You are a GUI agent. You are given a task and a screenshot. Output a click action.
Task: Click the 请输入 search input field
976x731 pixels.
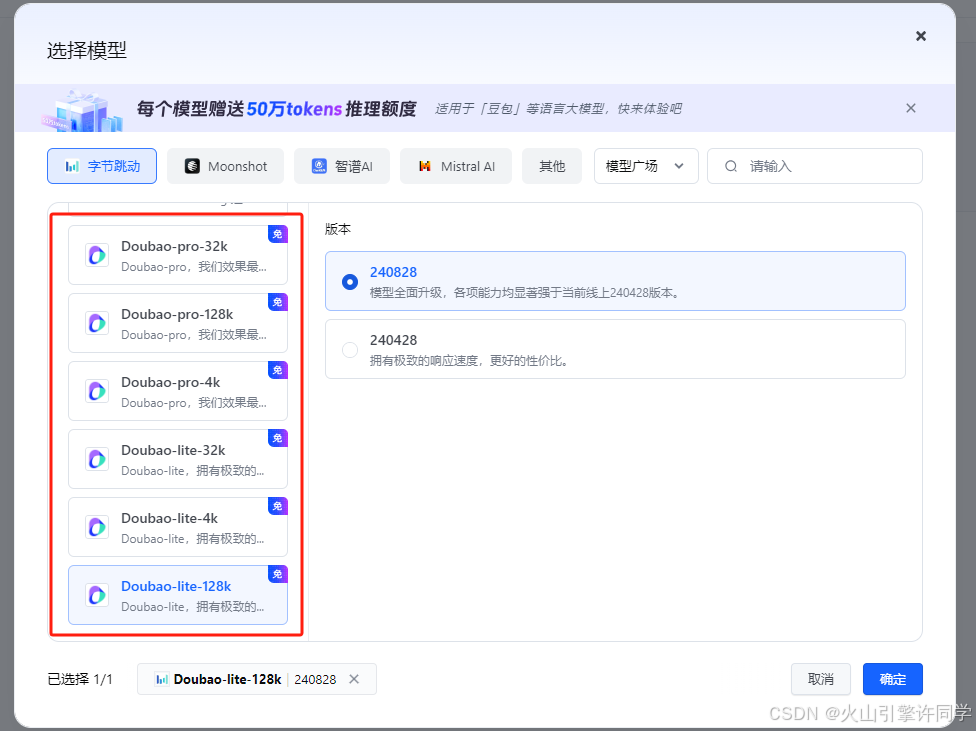(815, 166)
